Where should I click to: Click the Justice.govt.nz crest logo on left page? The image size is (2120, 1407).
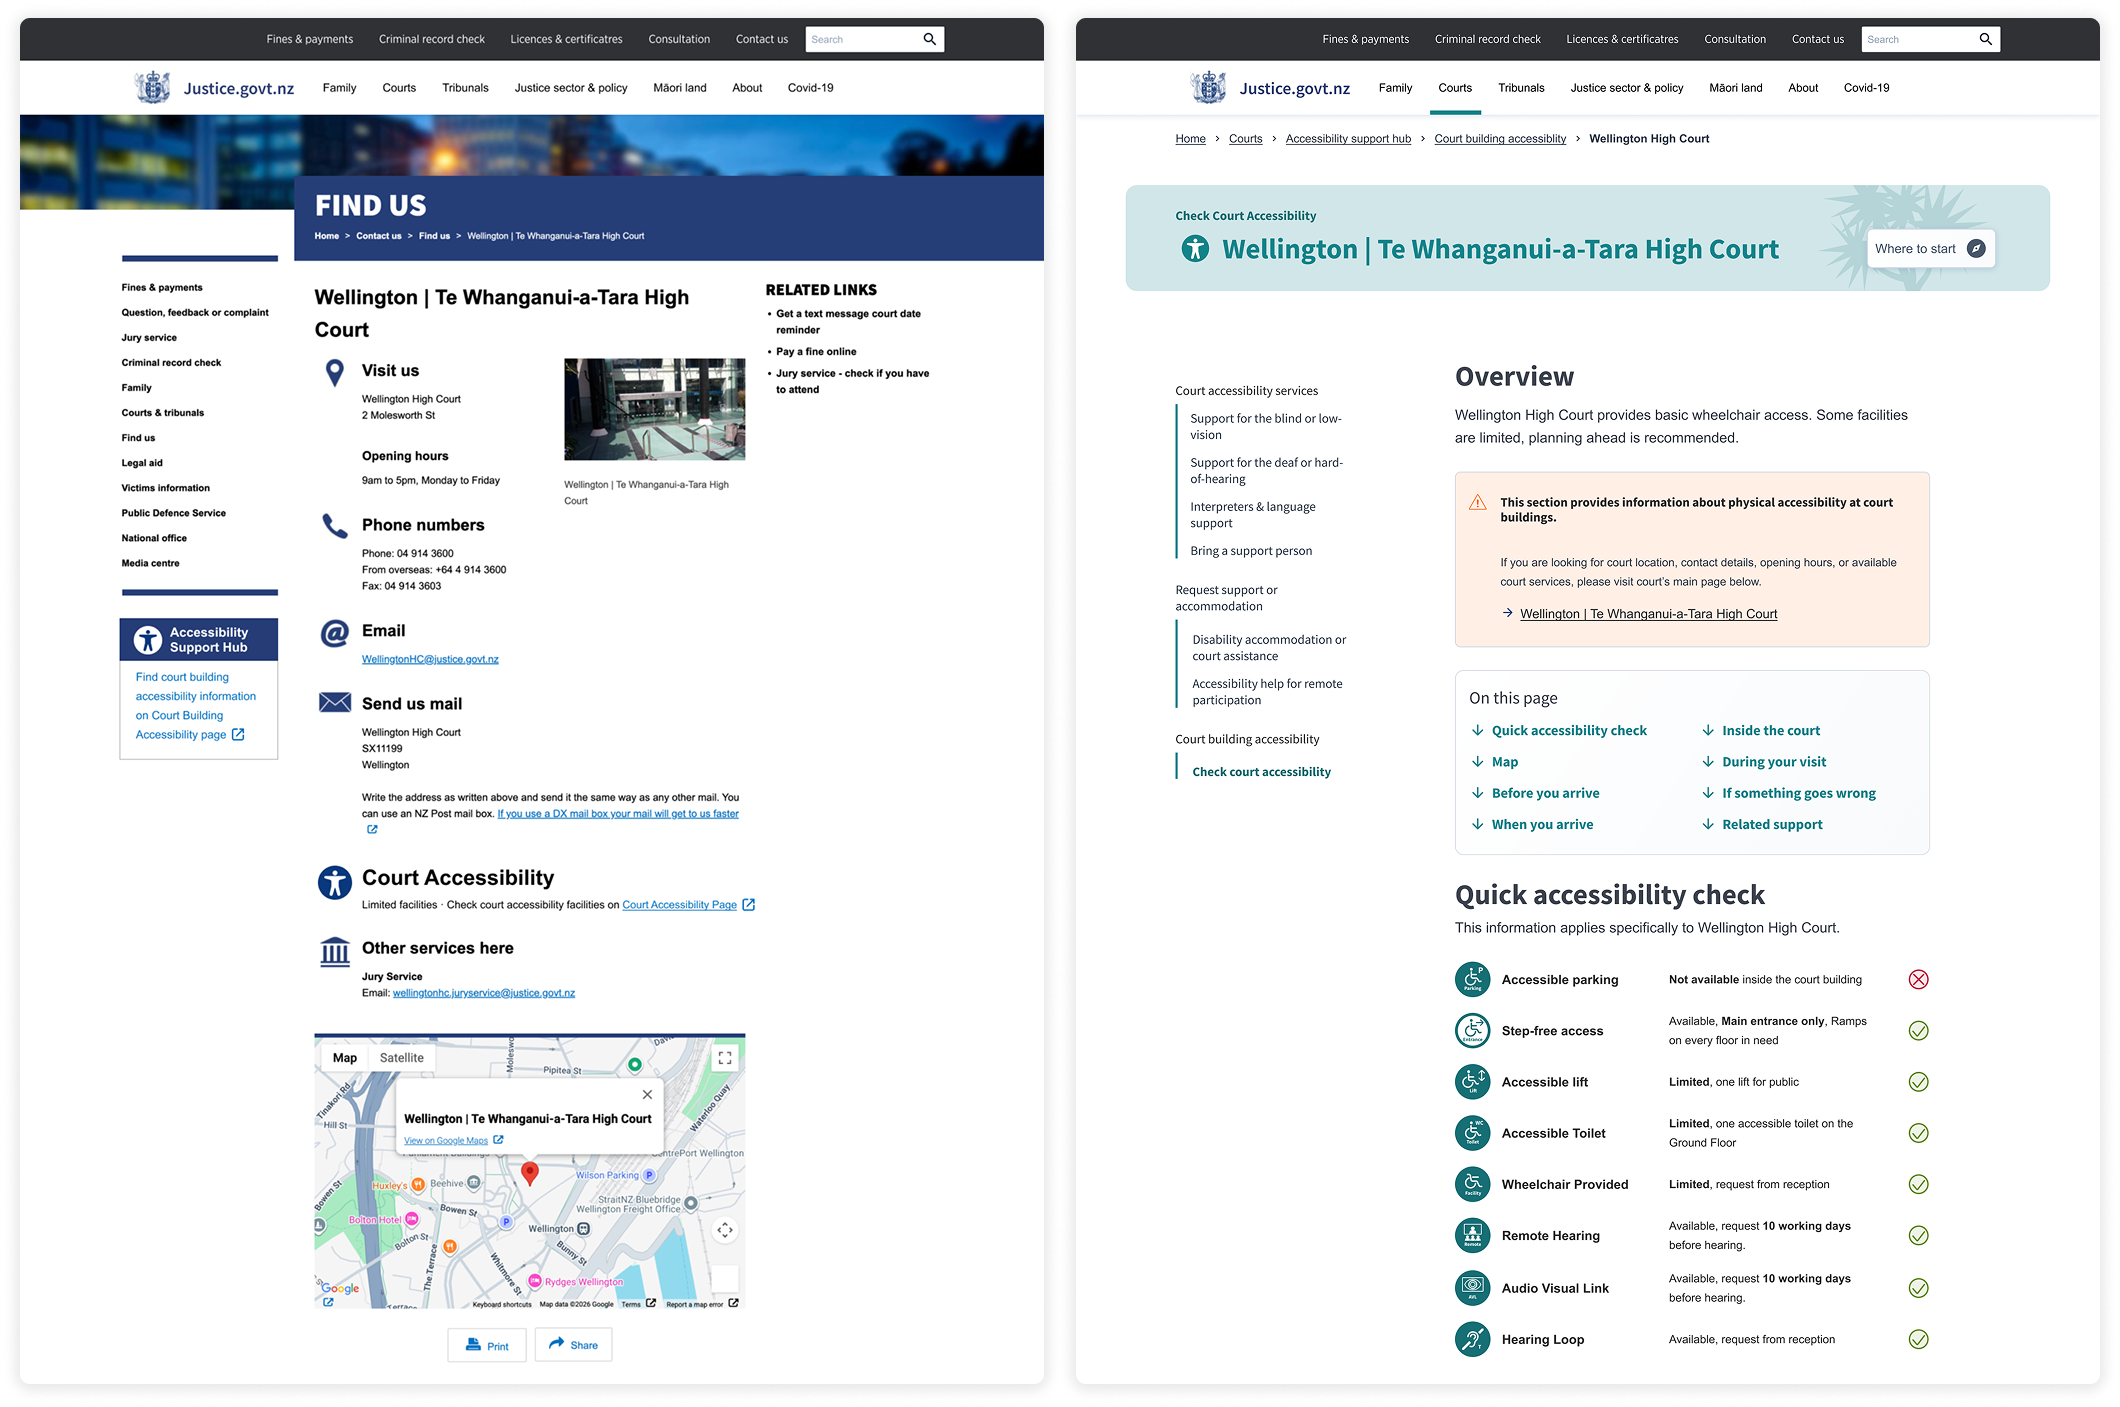click(x=153, y=88)
